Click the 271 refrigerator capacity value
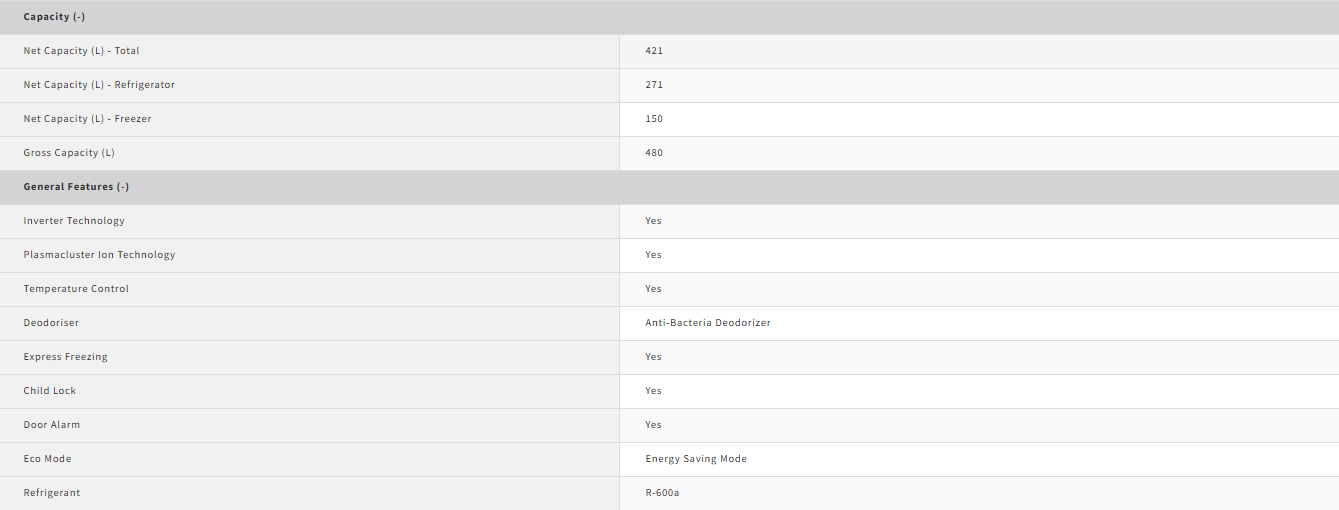The image size is (1339, 510). 654,85
